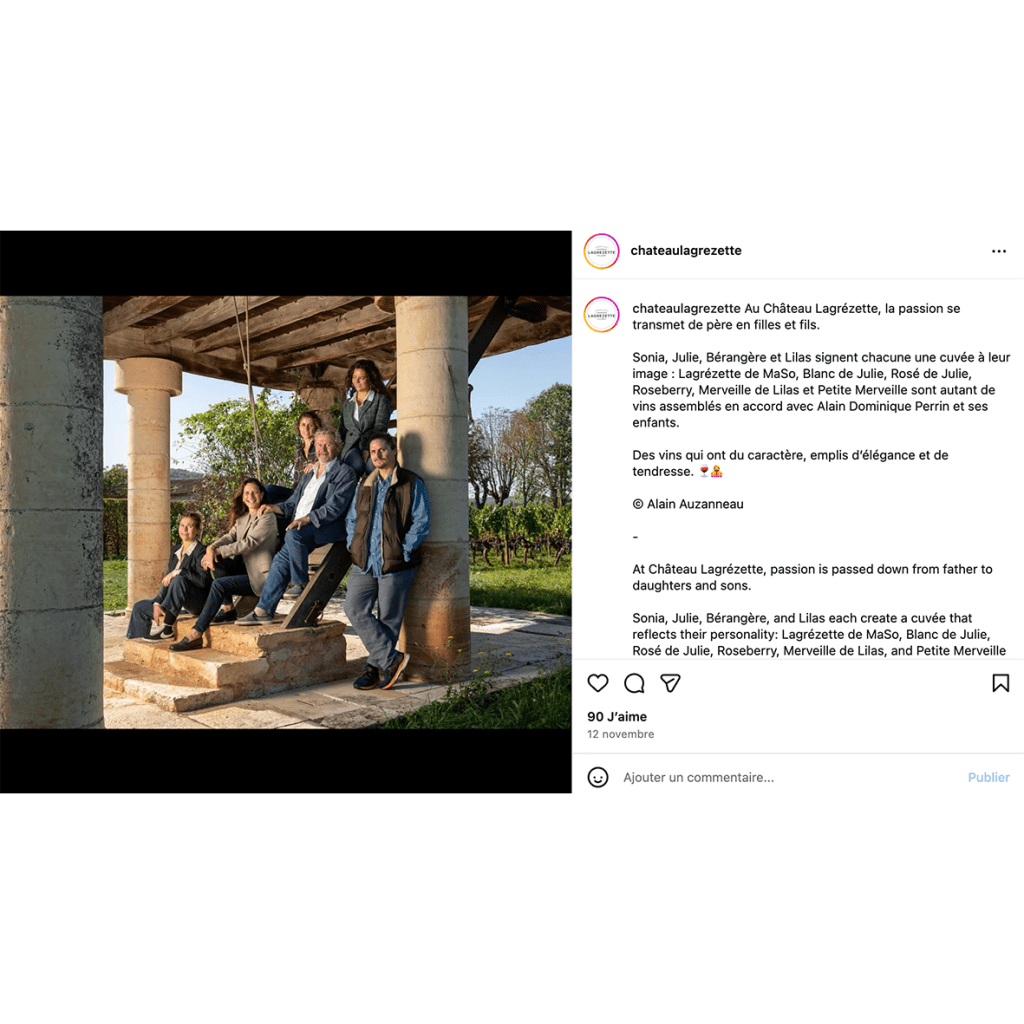Image resolution: width=1024 pixels, height=1024 pixels.
Task: Save post with bookmark icon
Action: click(1000, 683)
